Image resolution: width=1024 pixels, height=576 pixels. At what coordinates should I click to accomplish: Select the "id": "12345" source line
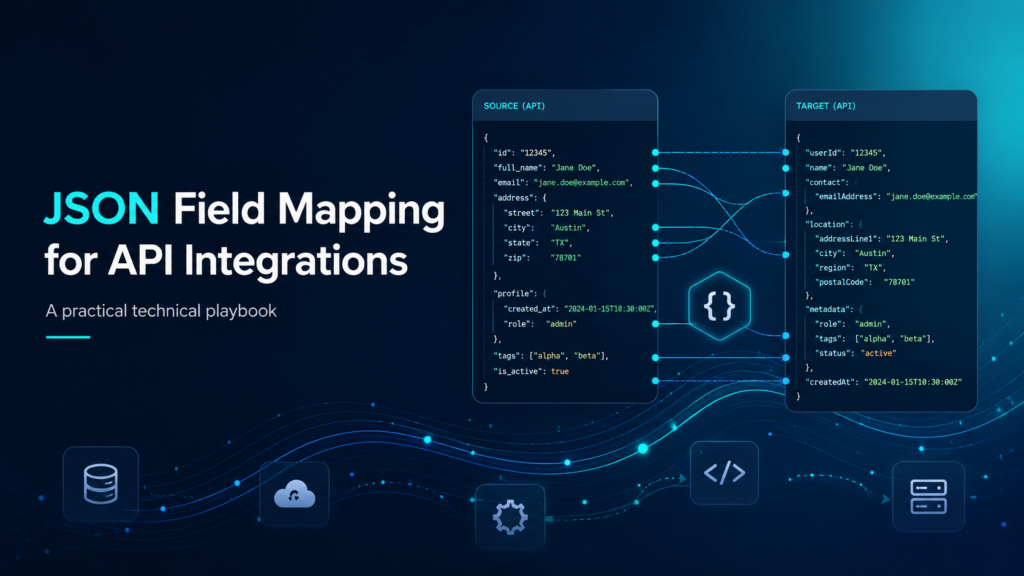pyautogui.click(x=524, y=153)
